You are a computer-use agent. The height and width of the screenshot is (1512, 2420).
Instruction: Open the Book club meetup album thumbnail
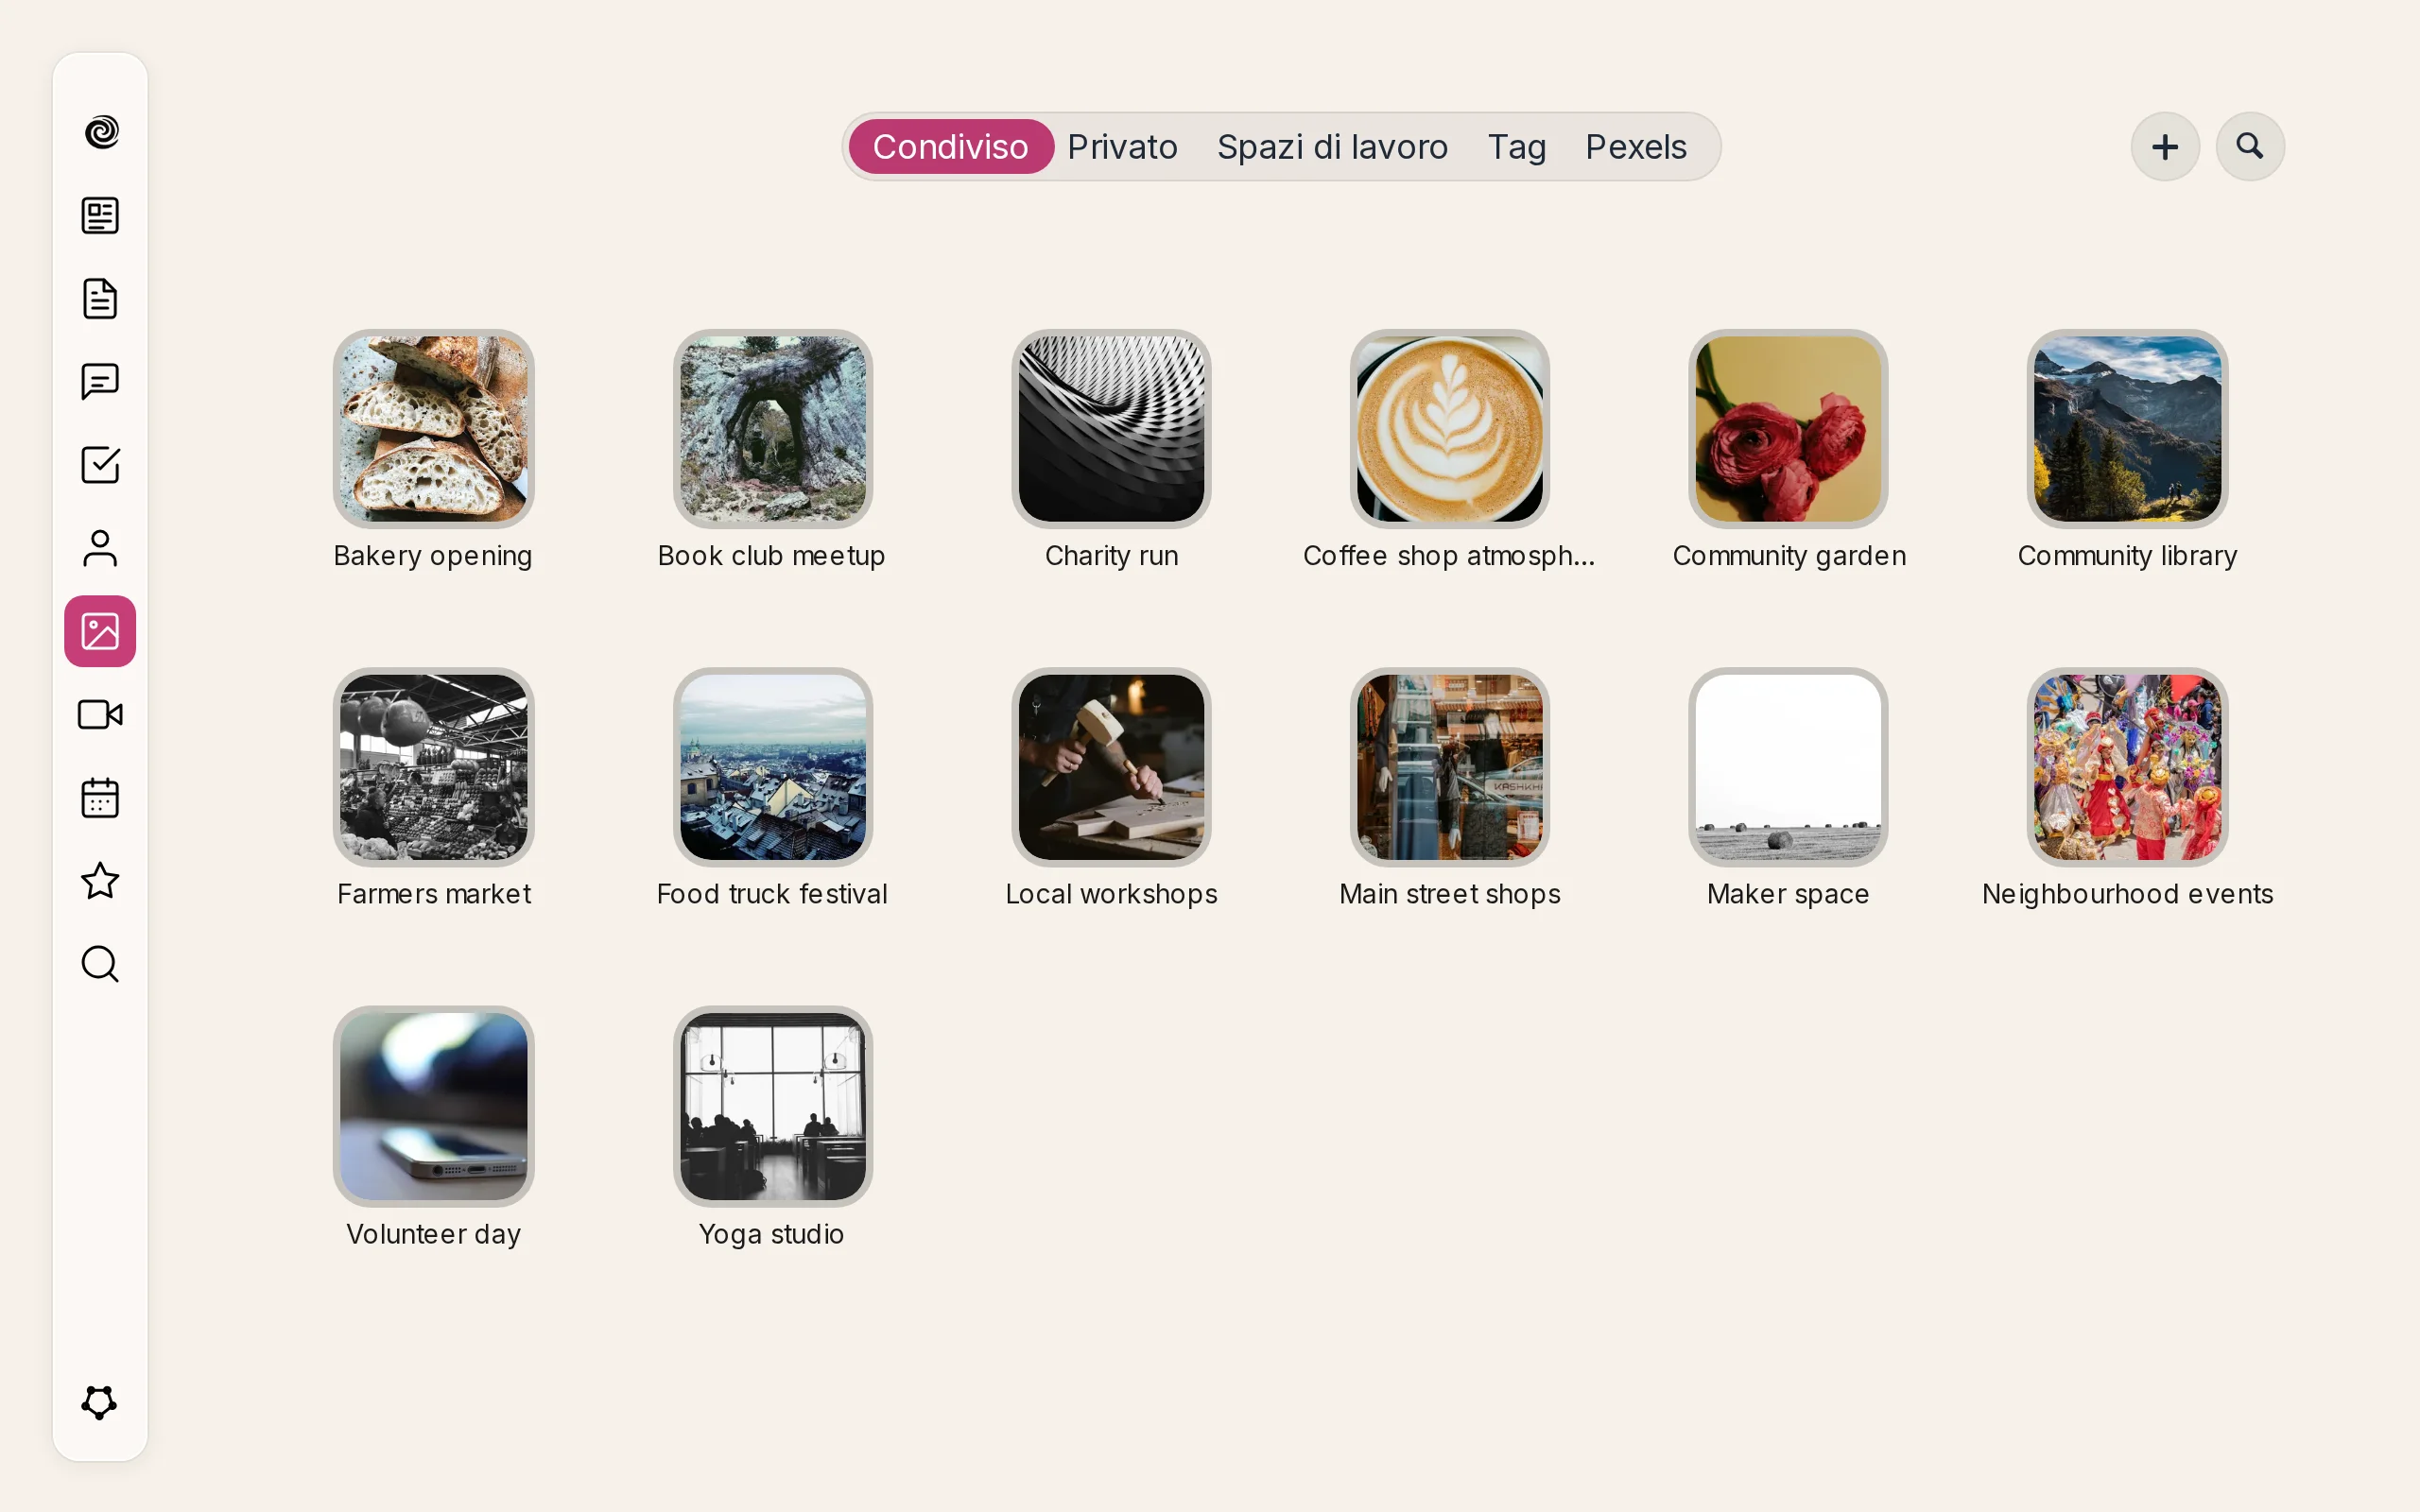[x=773, y=429]
